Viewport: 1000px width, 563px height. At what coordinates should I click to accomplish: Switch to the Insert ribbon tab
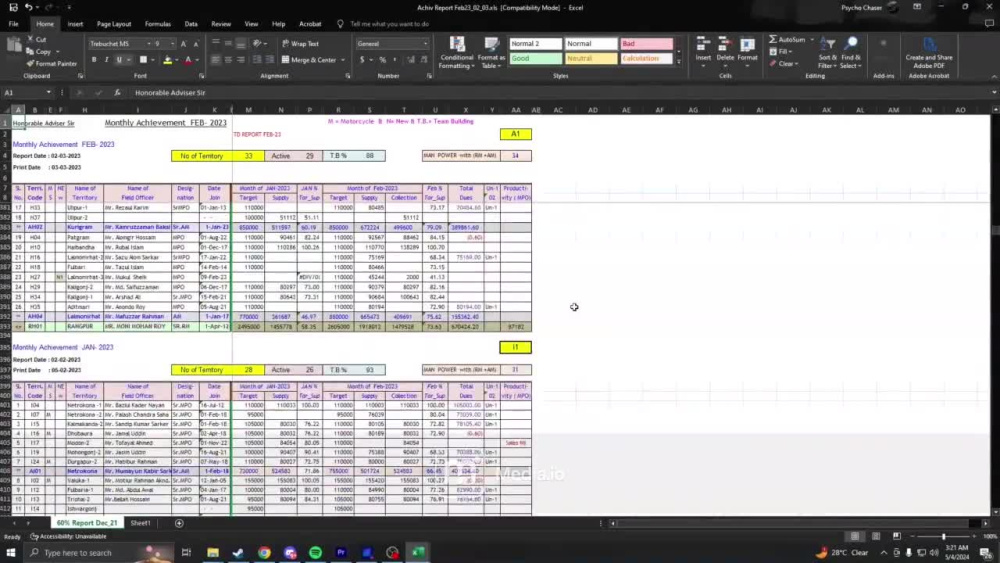pos(75,24)
